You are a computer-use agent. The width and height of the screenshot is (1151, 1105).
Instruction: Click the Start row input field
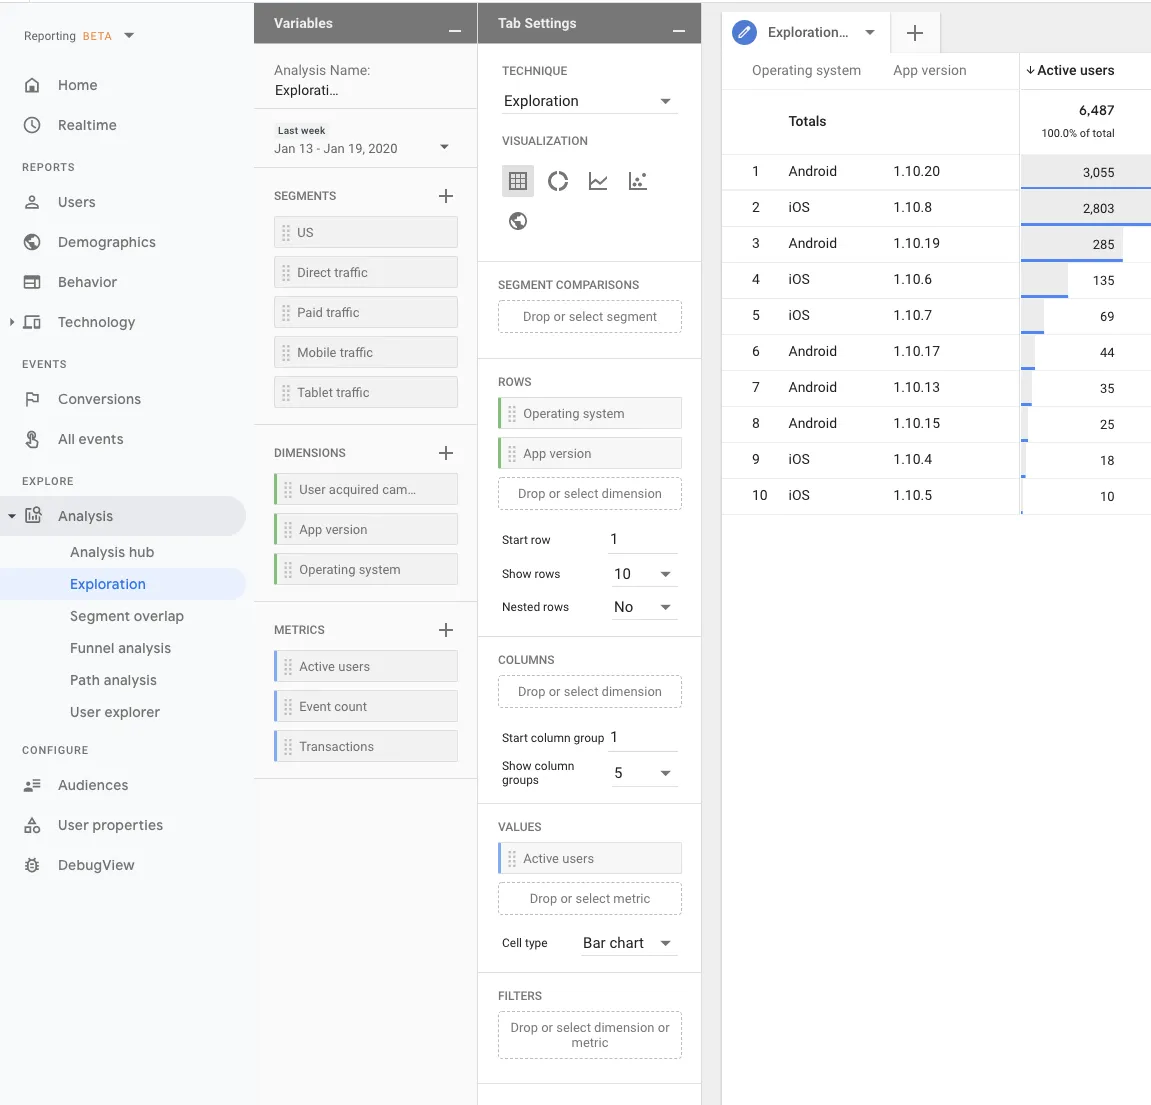[x=644, y=540]
